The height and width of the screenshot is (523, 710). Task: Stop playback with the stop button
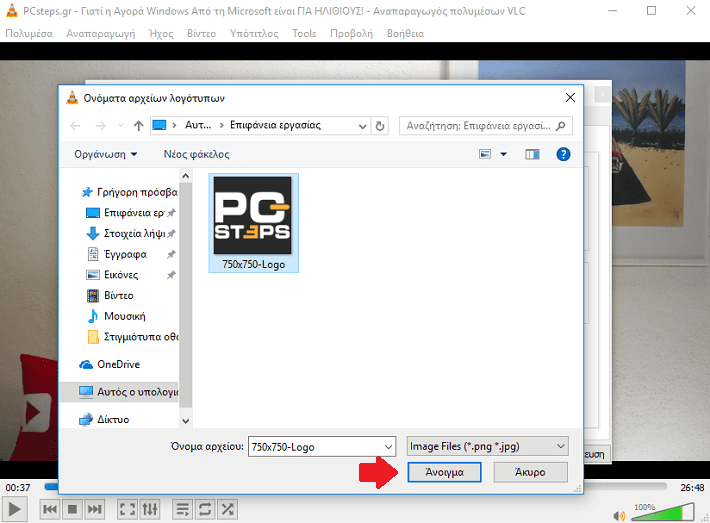point(72,509)
